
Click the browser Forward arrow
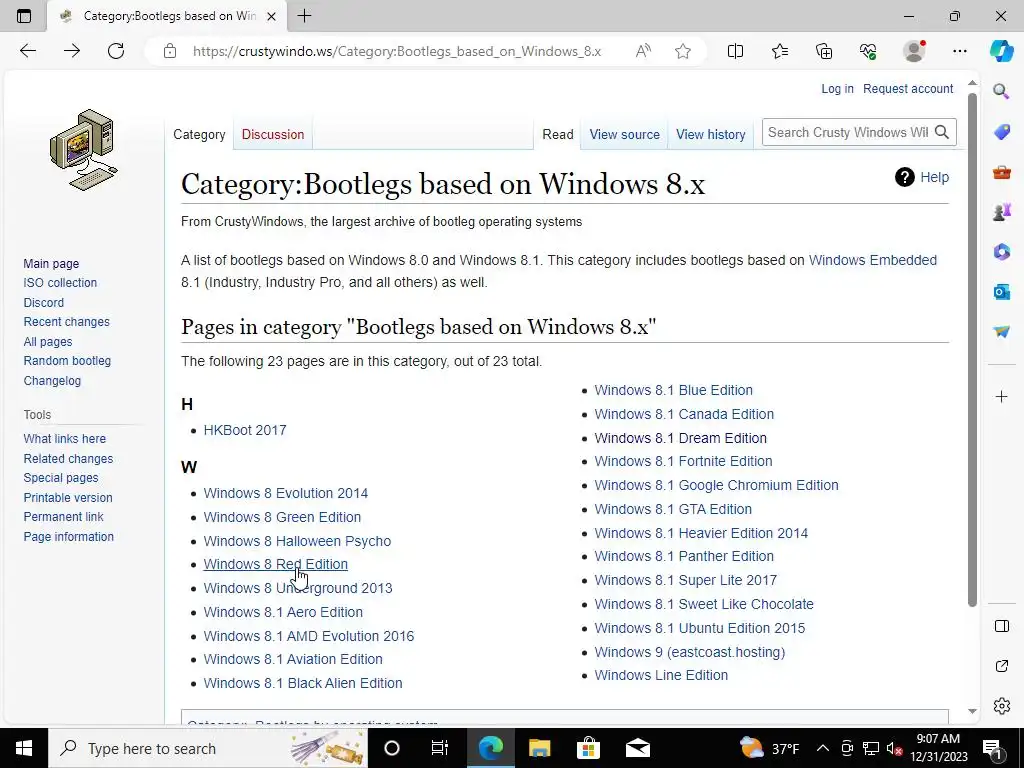72,51
